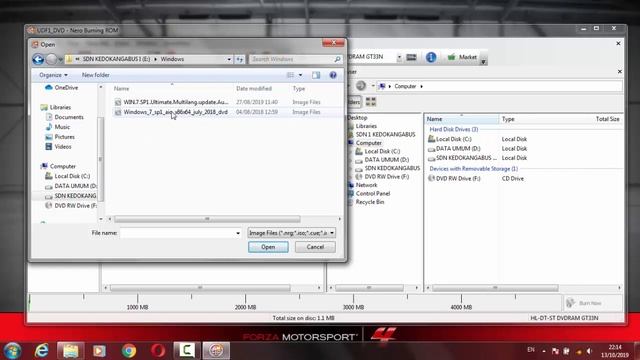Toggle the preview pane icon
The image size is (640, 360).
tap(316, 75)
